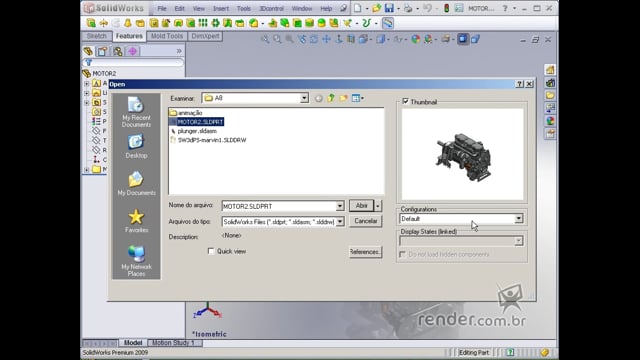Open the Configurations dropdown showing Default
This screenshot has width=640, height=360.
[x=518, y=219]
